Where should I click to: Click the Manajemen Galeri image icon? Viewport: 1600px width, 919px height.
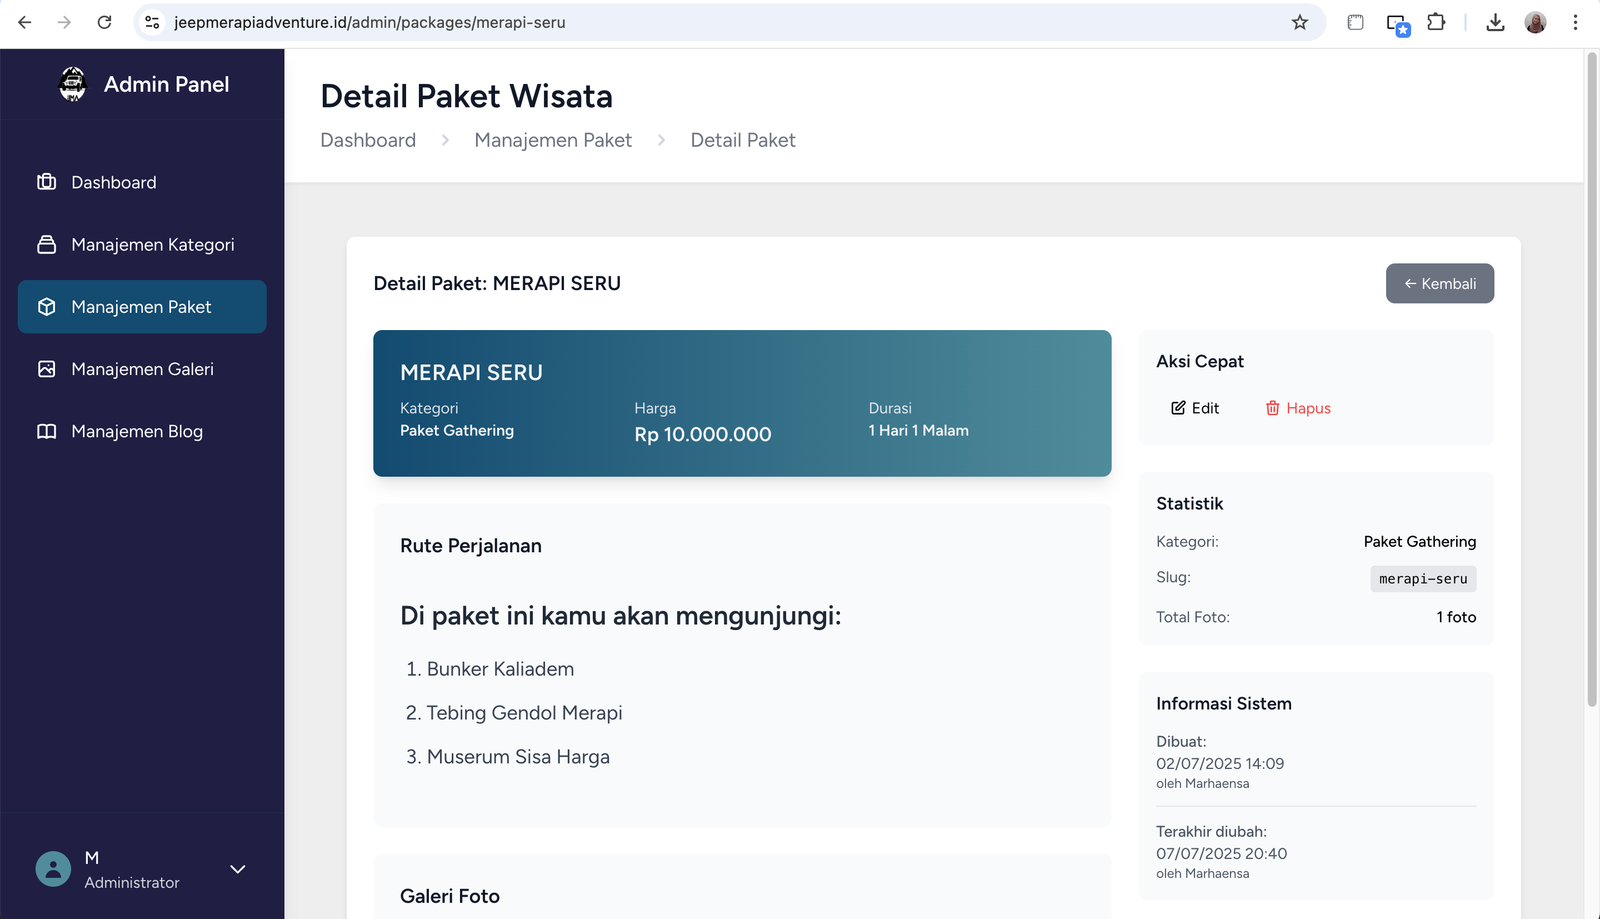(47, 369)
